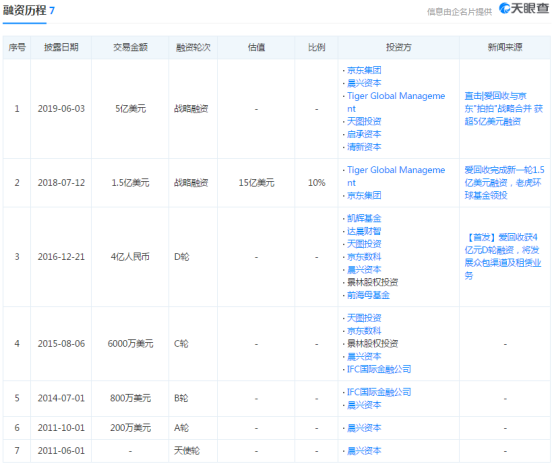The height and width of the screenshot is (469, 554).
Task: Click the 披露日期 column header
Action: [x=61, y=47]
